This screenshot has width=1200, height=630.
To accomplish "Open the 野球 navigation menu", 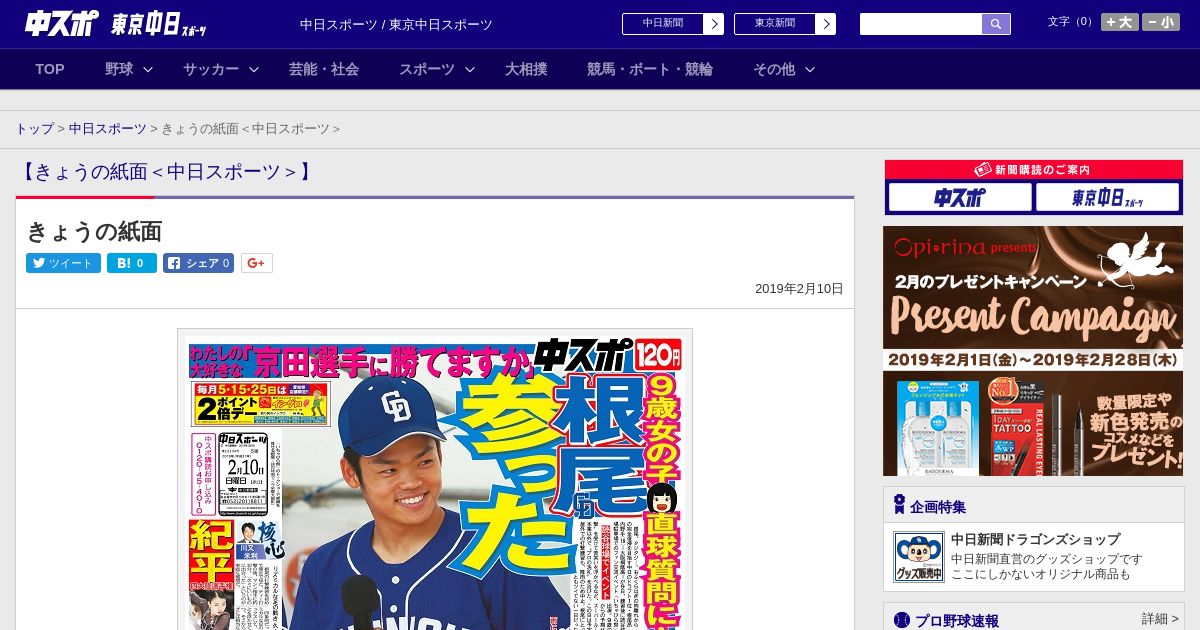I will pos(119,69).
